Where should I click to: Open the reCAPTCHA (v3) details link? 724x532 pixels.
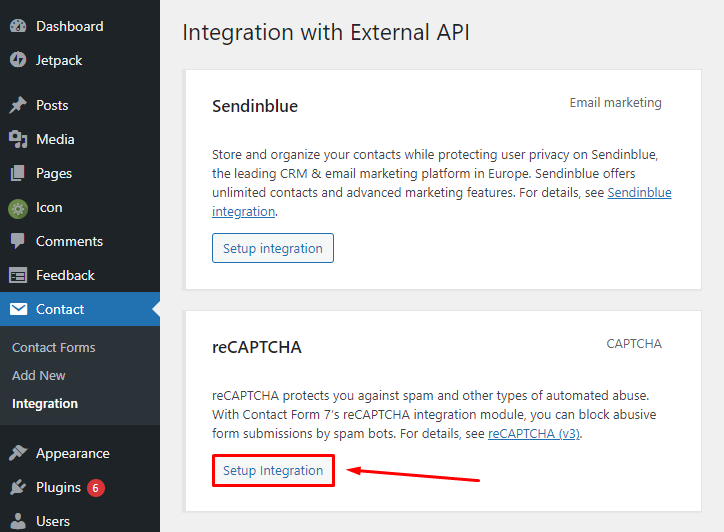tap(534, 434)
